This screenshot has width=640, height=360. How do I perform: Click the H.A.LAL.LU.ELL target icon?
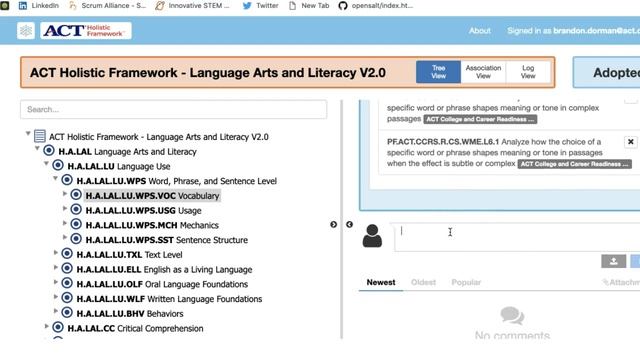(67, 268)
